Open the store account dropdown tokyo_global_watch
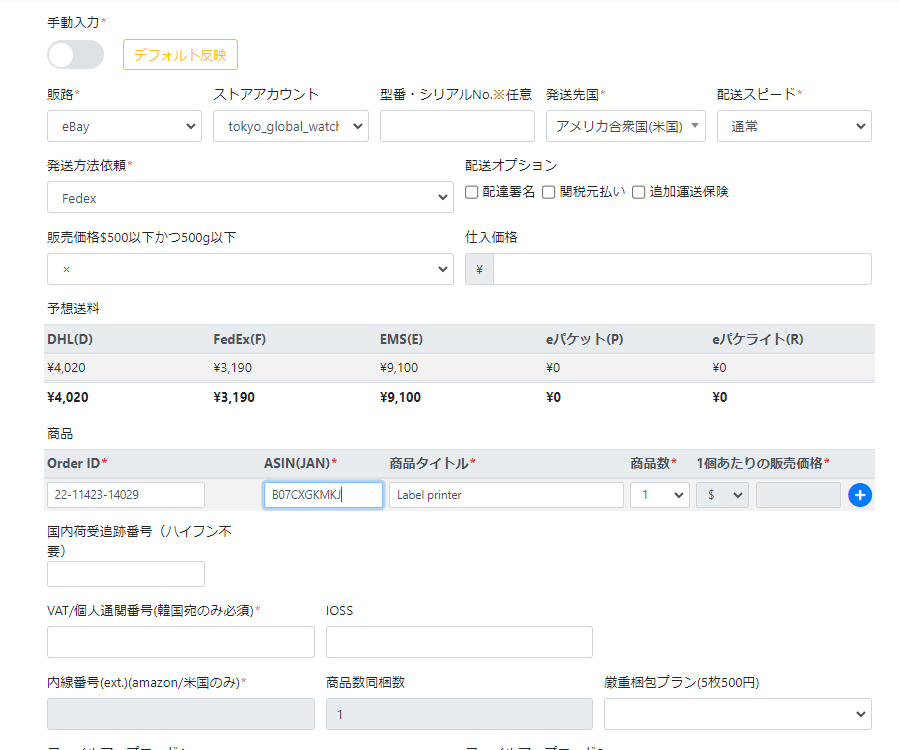899x750 pixels. click(291, 126)
